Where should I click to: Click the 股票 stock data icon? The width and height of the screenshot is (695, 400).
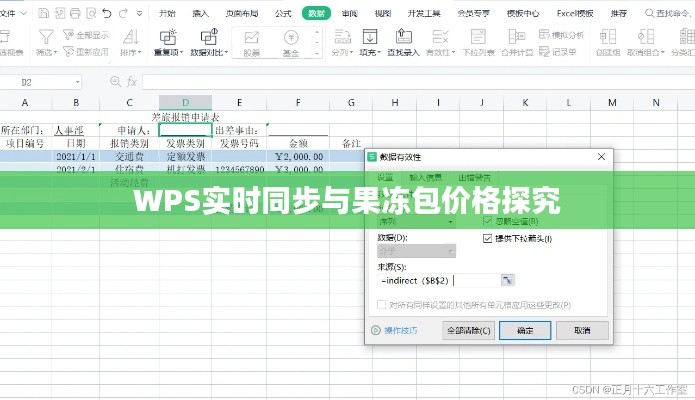tap(251, 43)
